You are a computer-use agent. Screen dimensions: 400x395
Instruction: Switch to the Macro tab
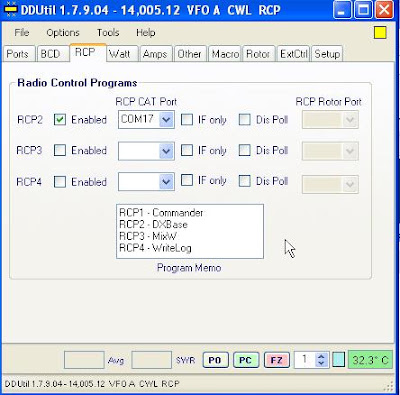point(225,54)
